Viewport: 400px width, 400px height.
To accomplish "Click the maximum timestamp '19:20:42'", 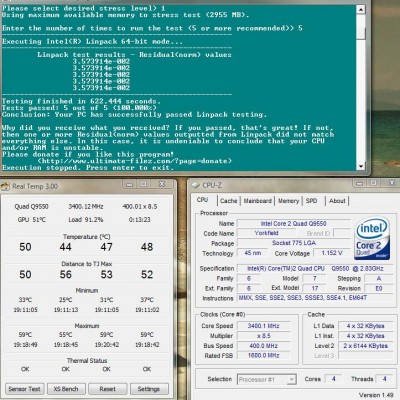I will point(107,345).
